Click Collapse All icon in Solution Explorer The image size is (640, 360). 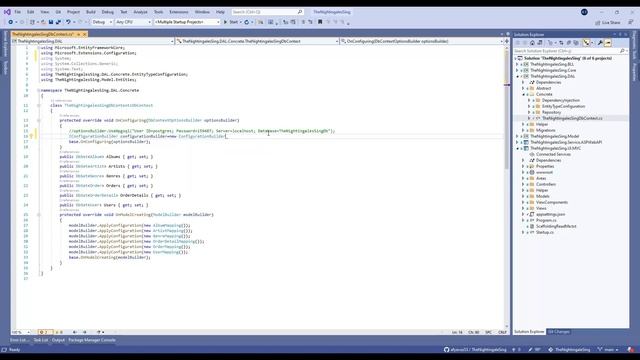click(569, 43)
